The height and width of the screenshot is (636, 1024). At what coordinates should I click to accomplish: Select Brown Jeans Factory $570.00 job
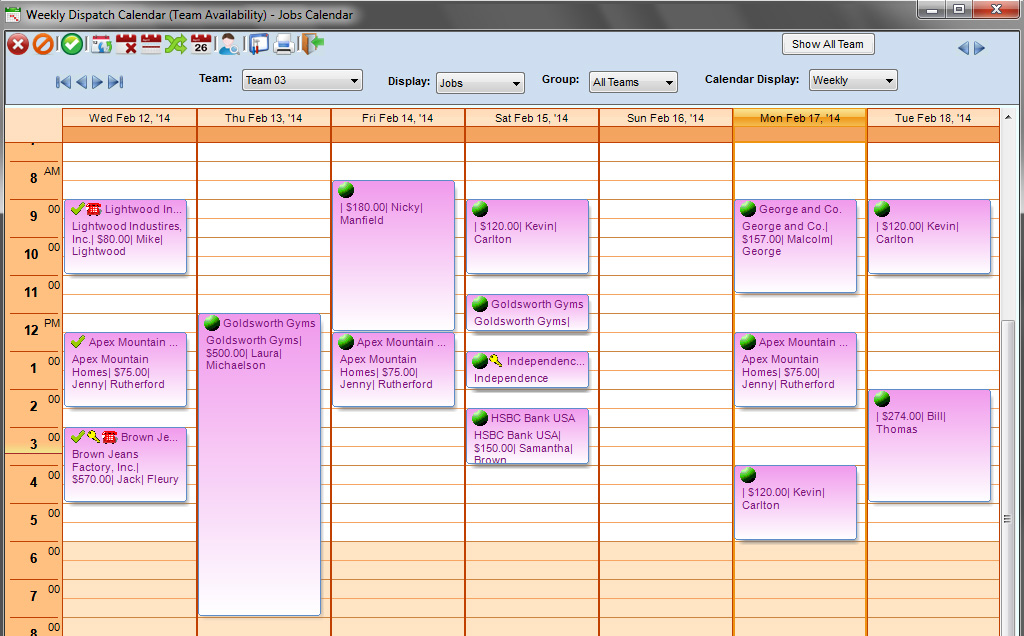(125, 465)
